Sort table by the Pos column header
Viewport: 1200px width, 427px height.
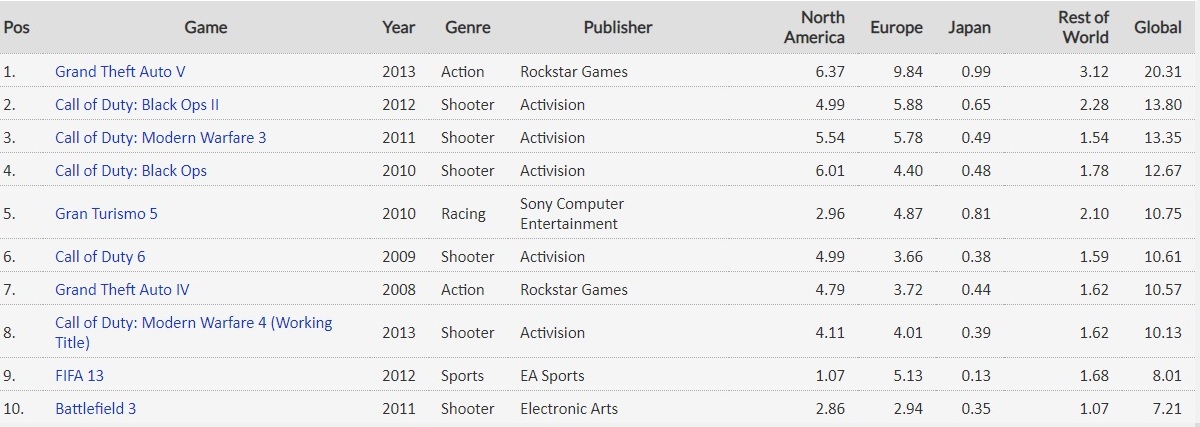click(x=17, y=28)
